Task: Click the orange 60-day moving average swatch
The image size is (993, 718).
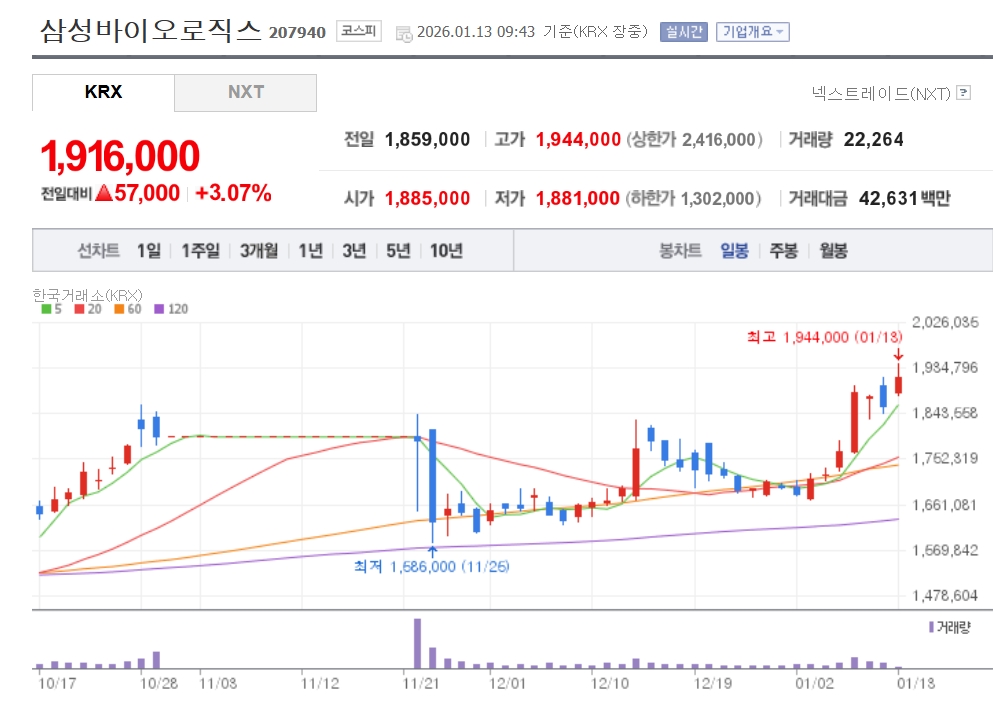Action: click(119, 309)
